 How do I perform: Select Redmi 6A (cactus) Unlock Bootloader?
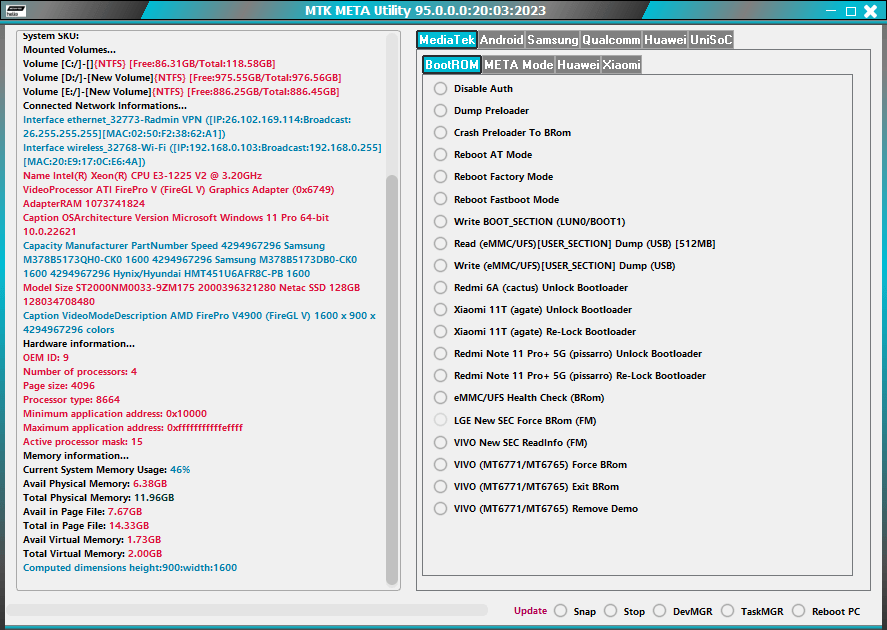point(440,287)
